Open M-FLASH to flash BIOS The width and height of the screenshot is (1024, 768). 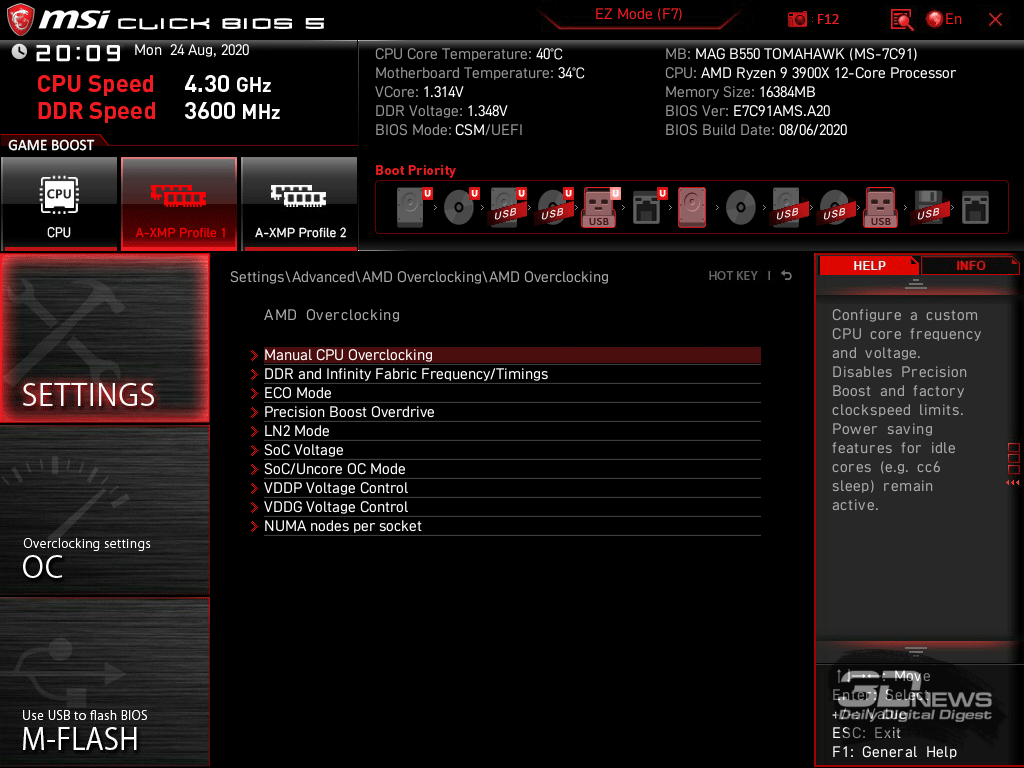coord(104,682)
